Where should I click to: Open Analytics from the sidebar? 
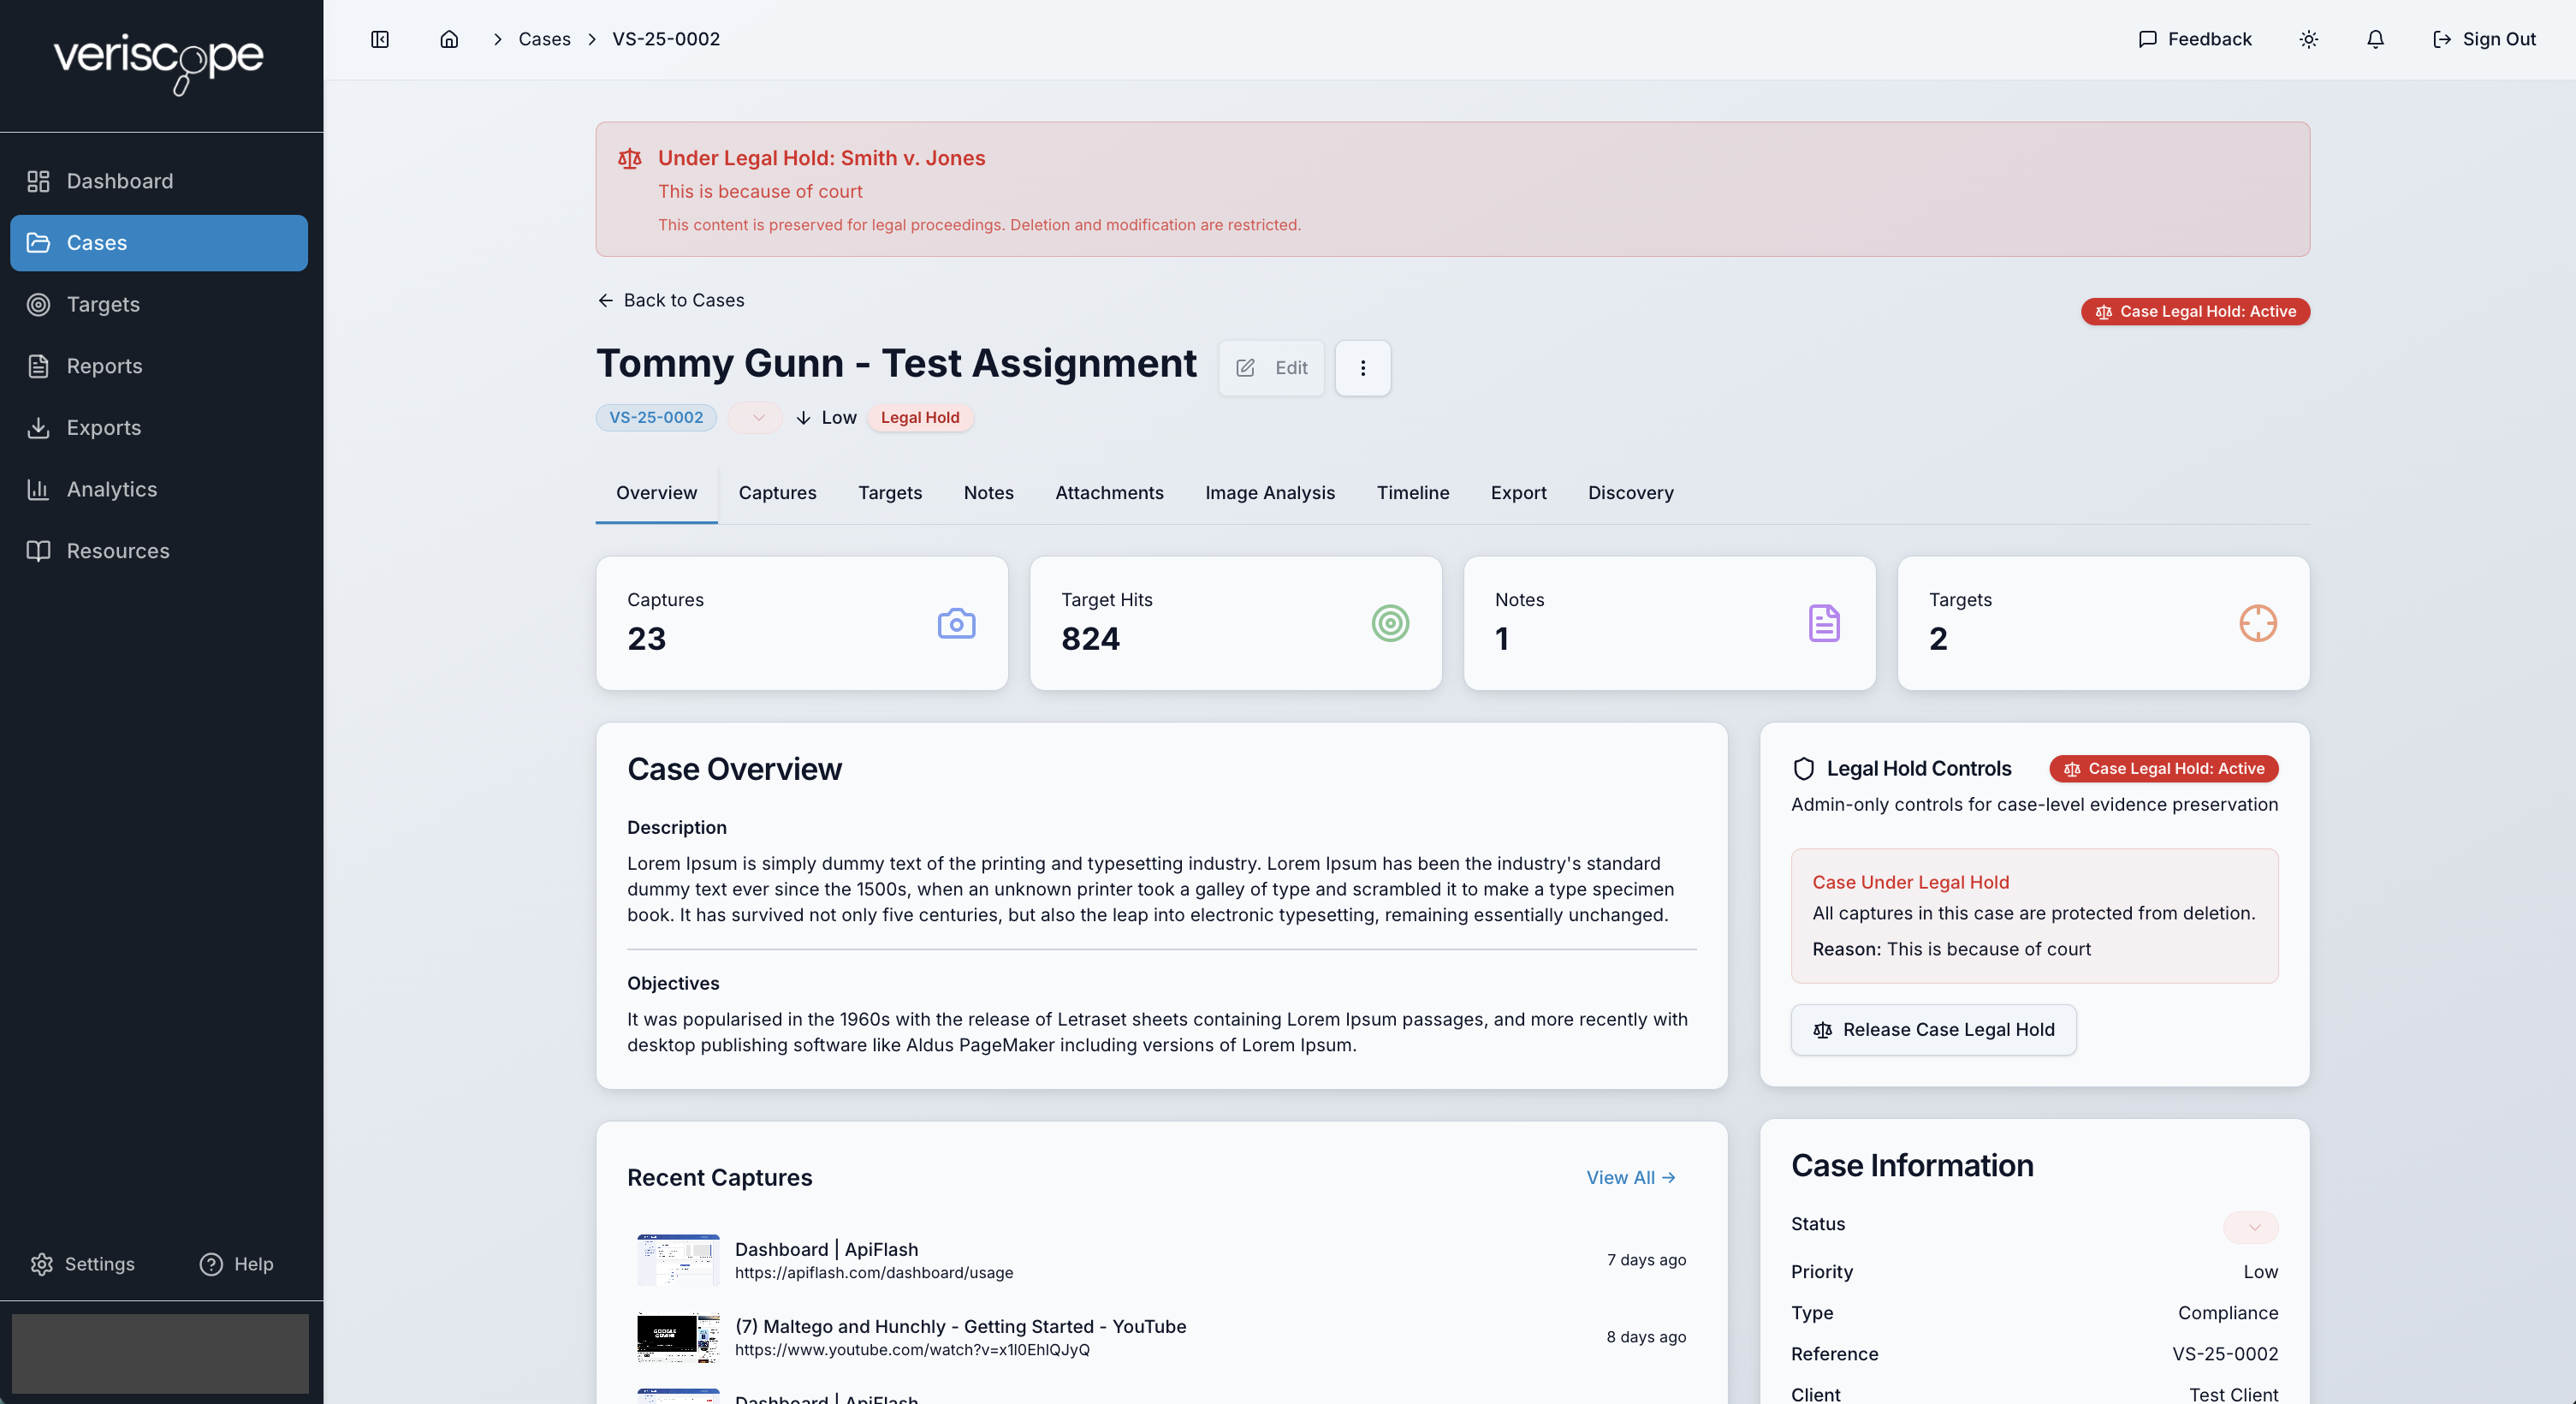111,489
